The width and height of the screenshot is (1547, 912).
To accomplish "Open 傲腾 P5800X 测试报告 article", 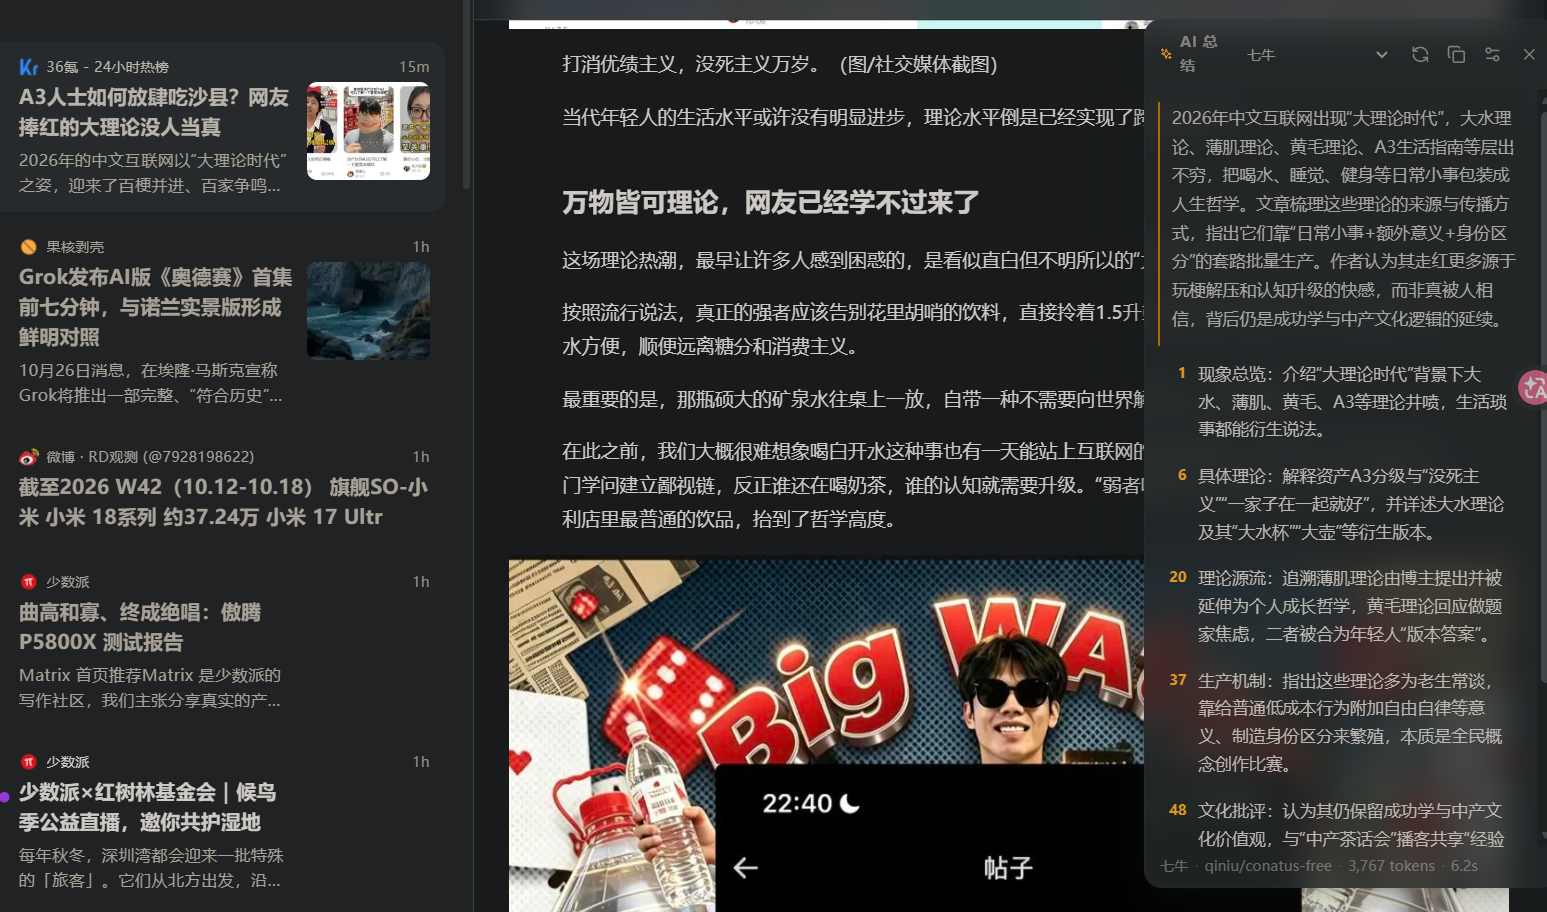I will point(140,627).
